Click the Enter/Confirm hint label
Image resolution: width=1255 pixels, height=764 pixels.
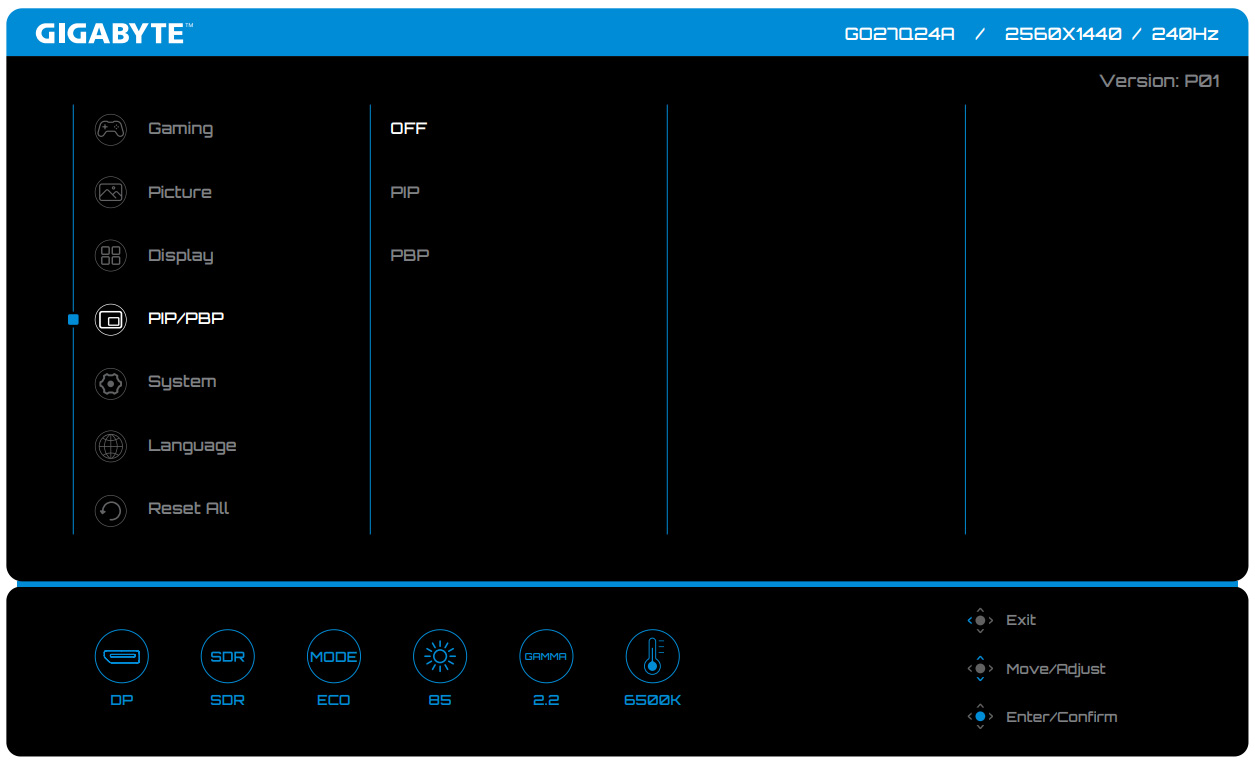pos(1062,717)
